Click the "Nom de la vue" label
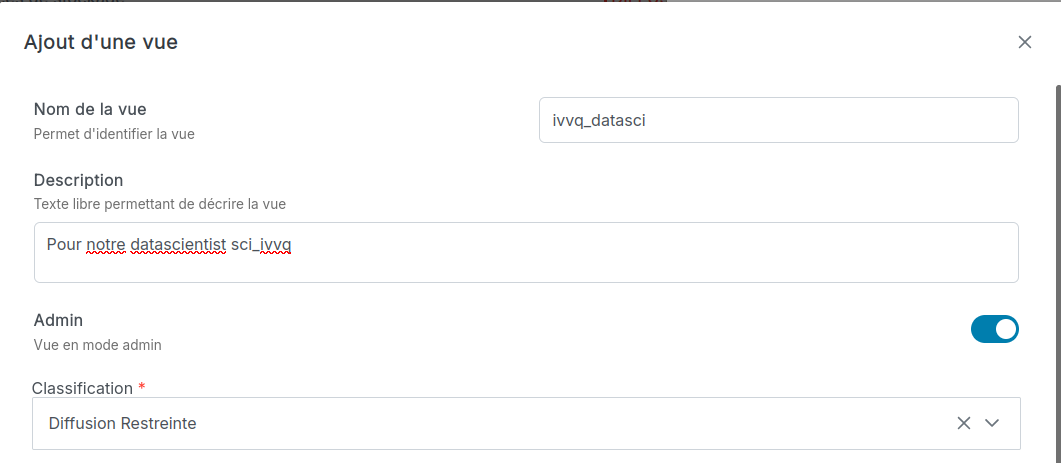The height and width of the screenshot is (463, 1061). (x=97, y=109)
